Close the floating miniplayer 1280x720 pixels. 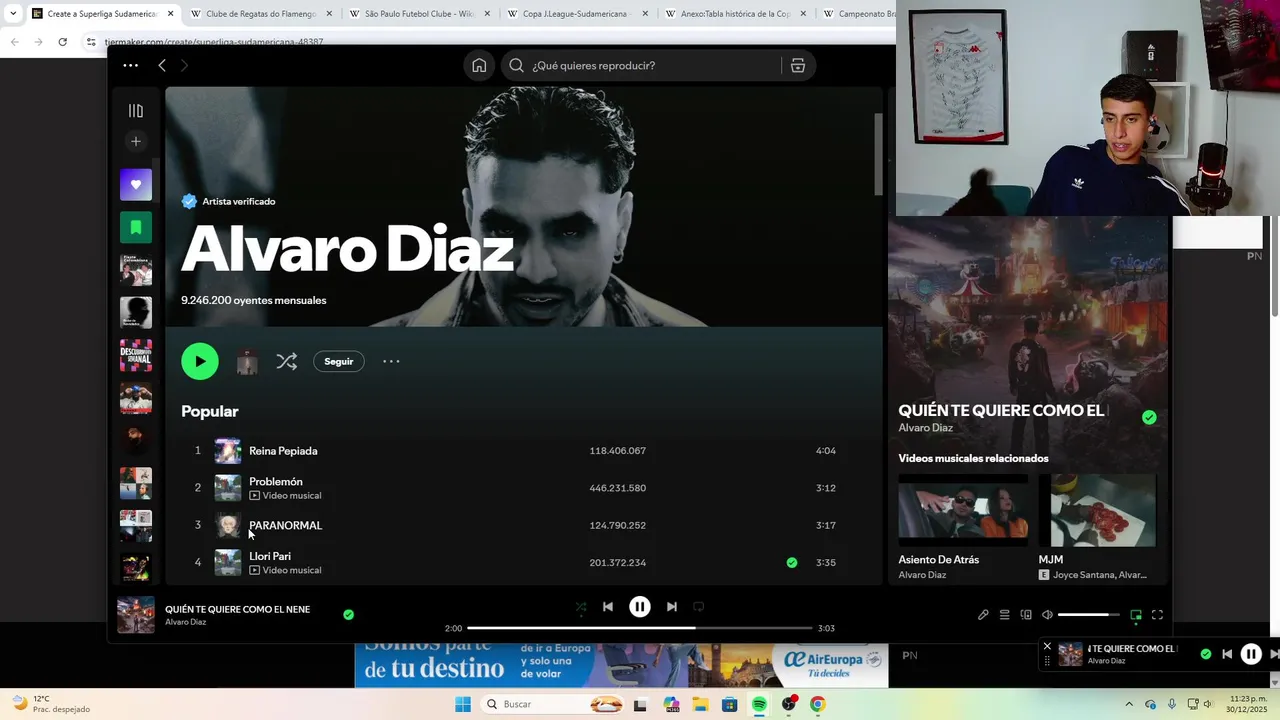point(1047,646)
